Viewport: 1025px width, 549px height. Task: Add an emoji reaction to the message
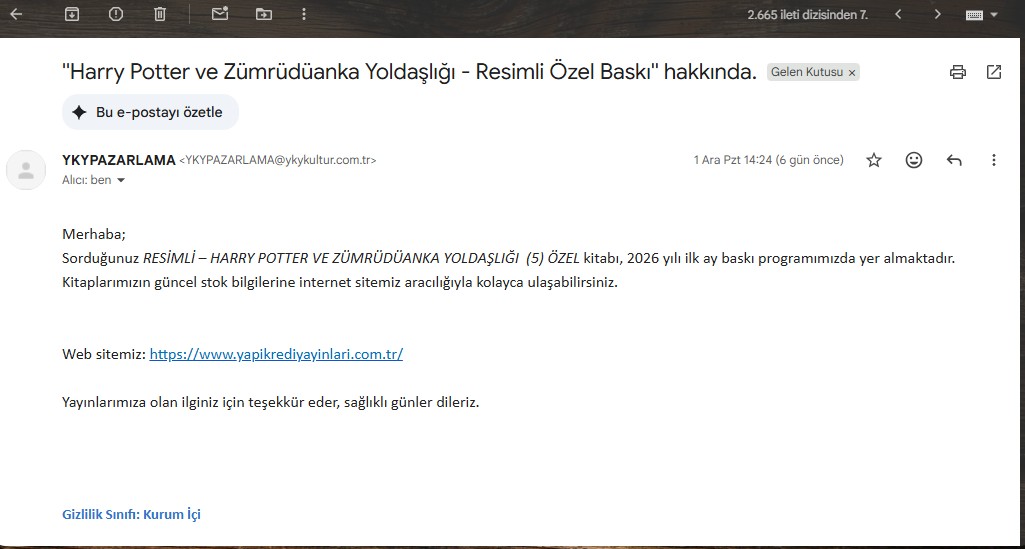pyautogui.click(x=914, y=160)
